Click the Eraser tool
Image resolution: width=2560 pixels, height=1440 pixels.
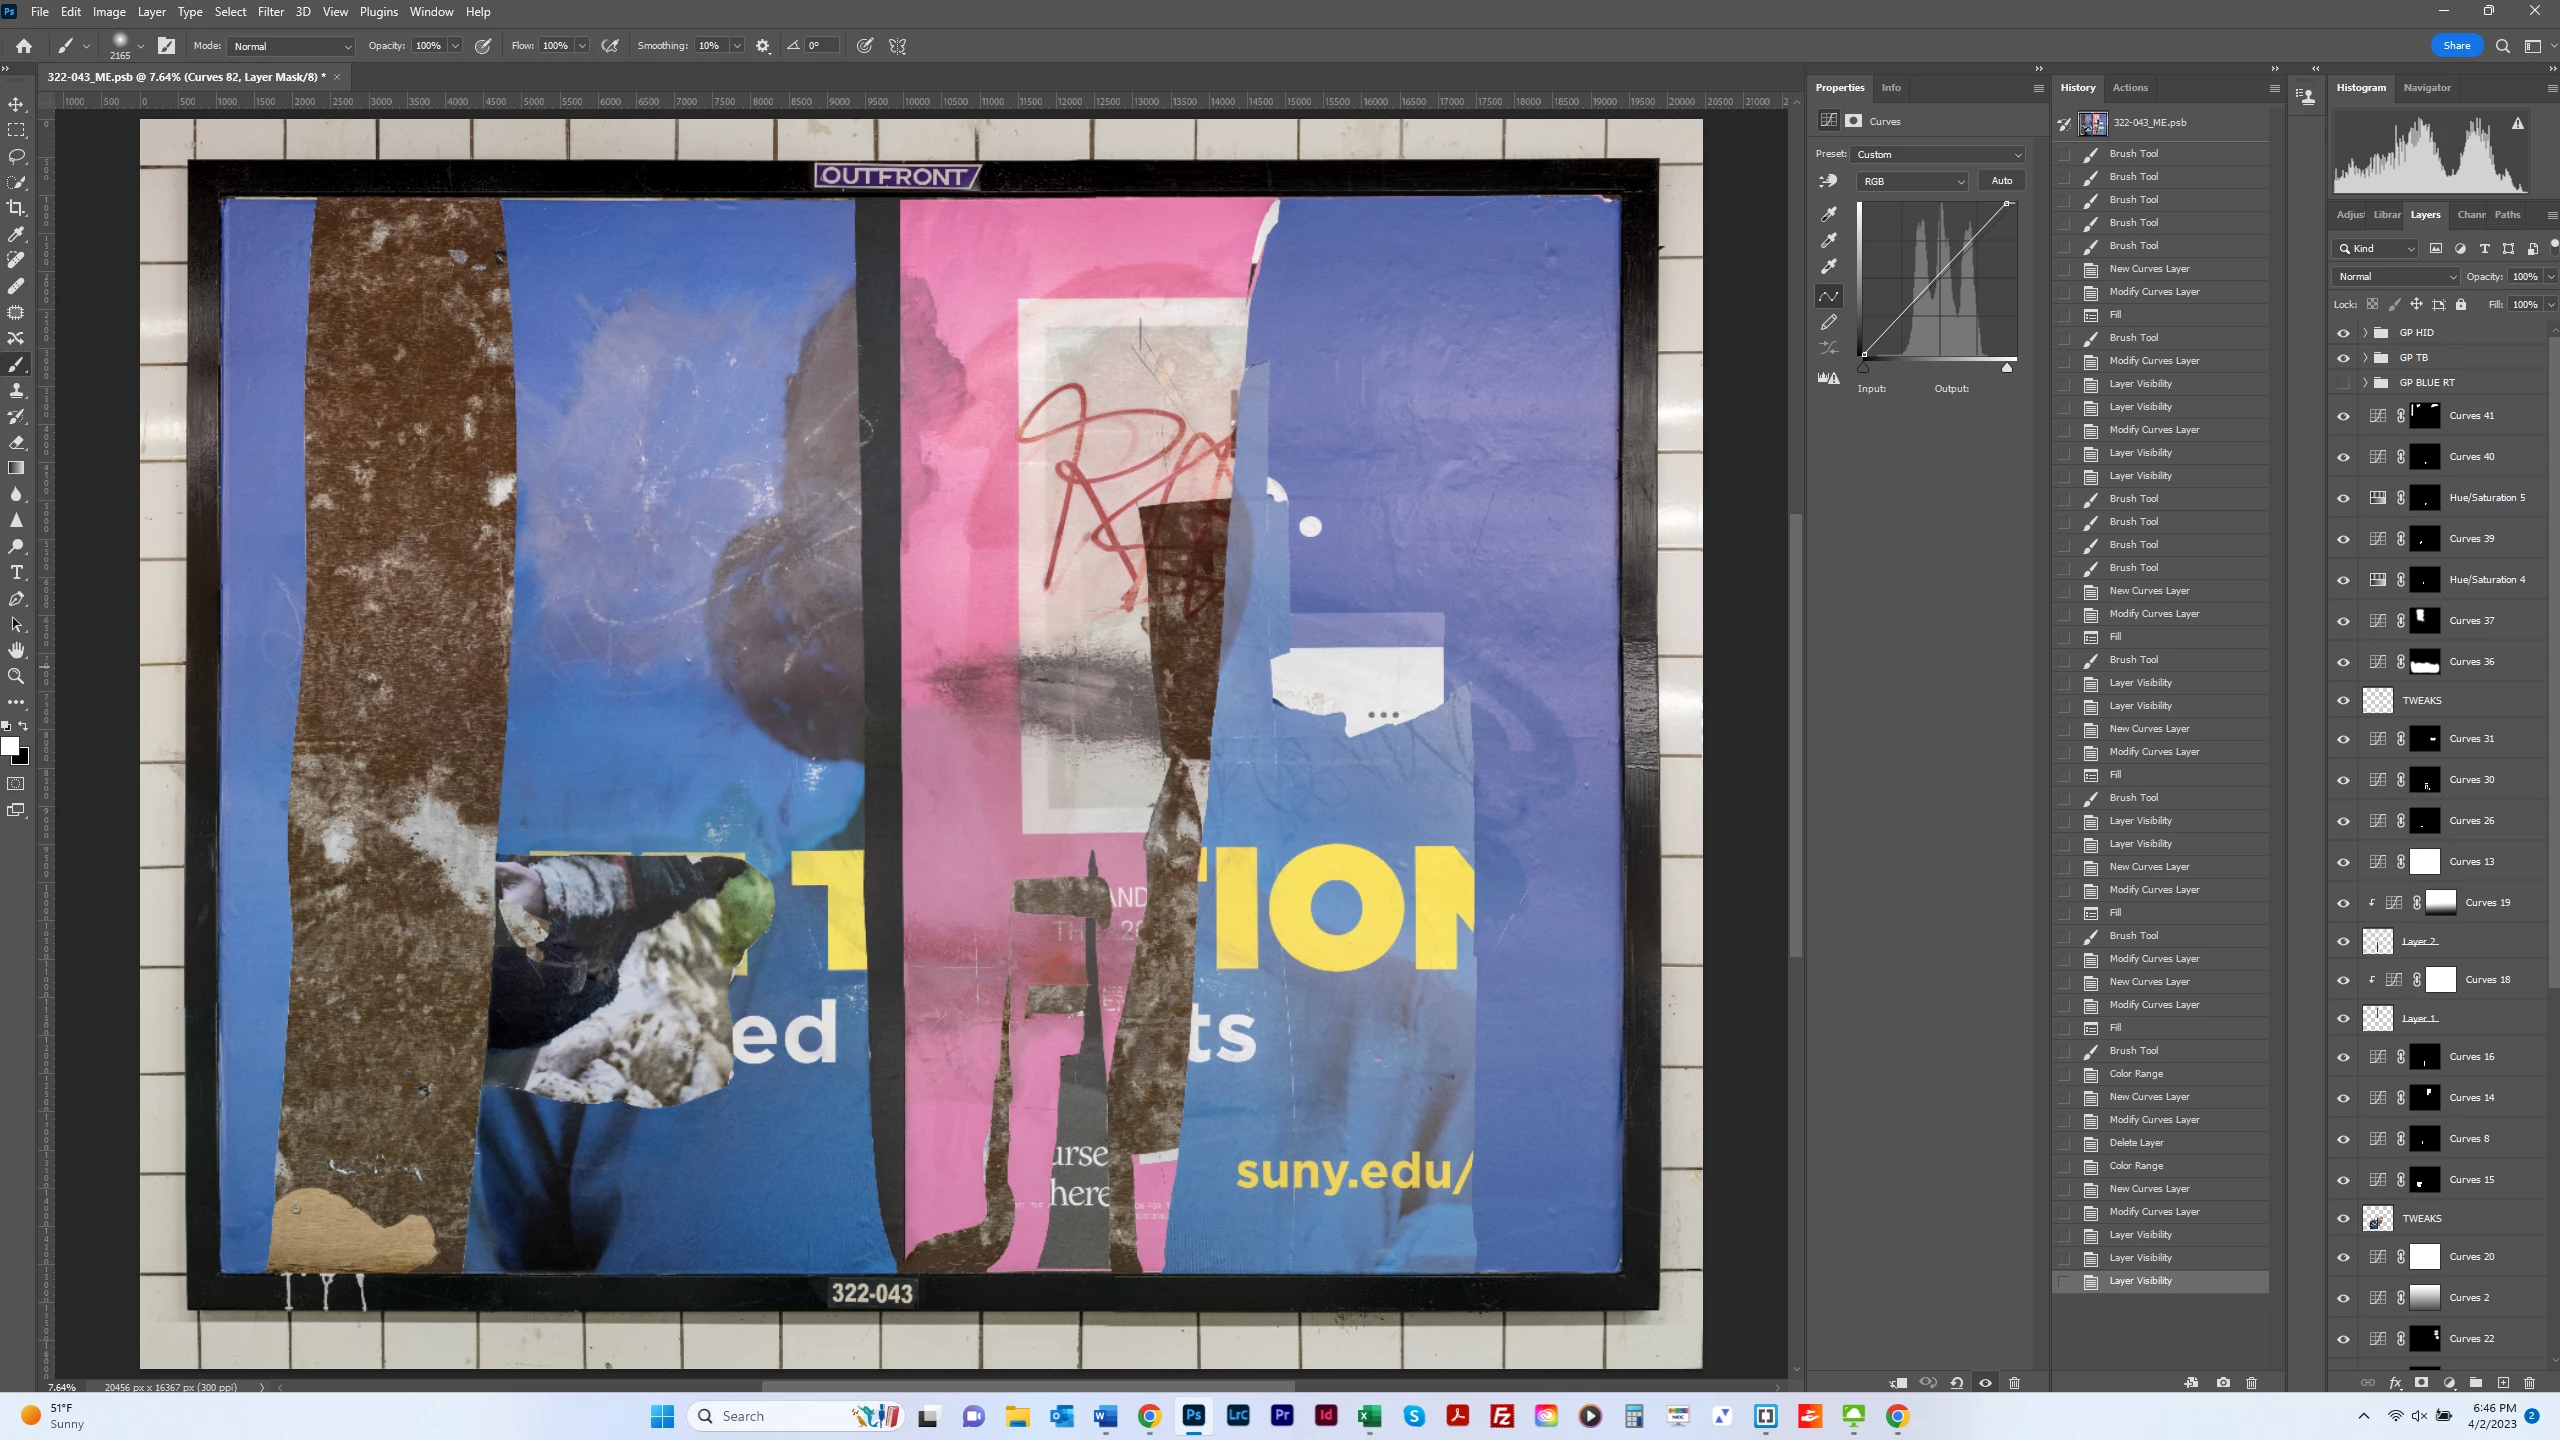(x=16, y=442)
